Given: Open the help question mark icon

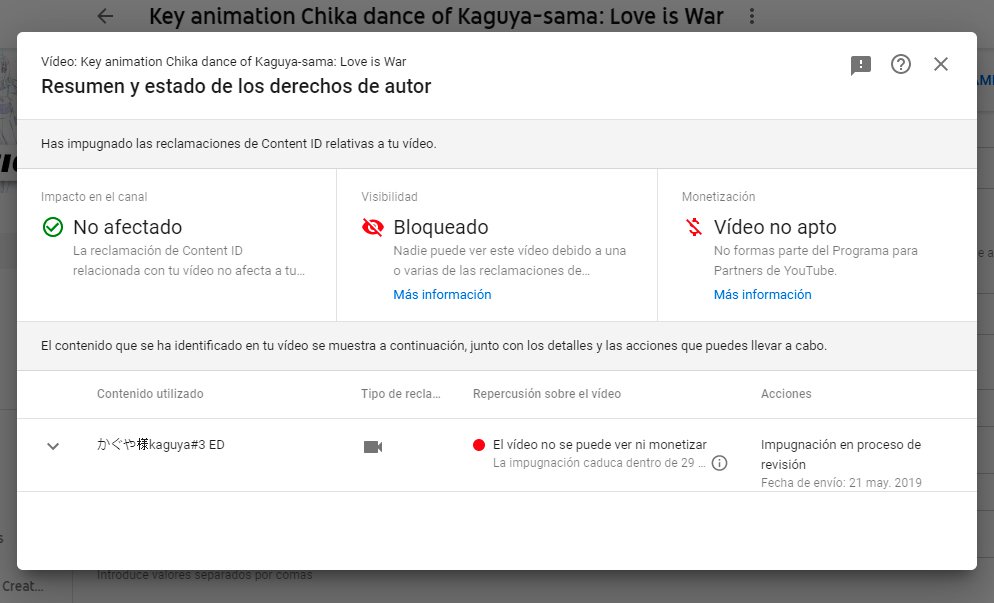Looking at the screenshot, I should coord(900,64).
